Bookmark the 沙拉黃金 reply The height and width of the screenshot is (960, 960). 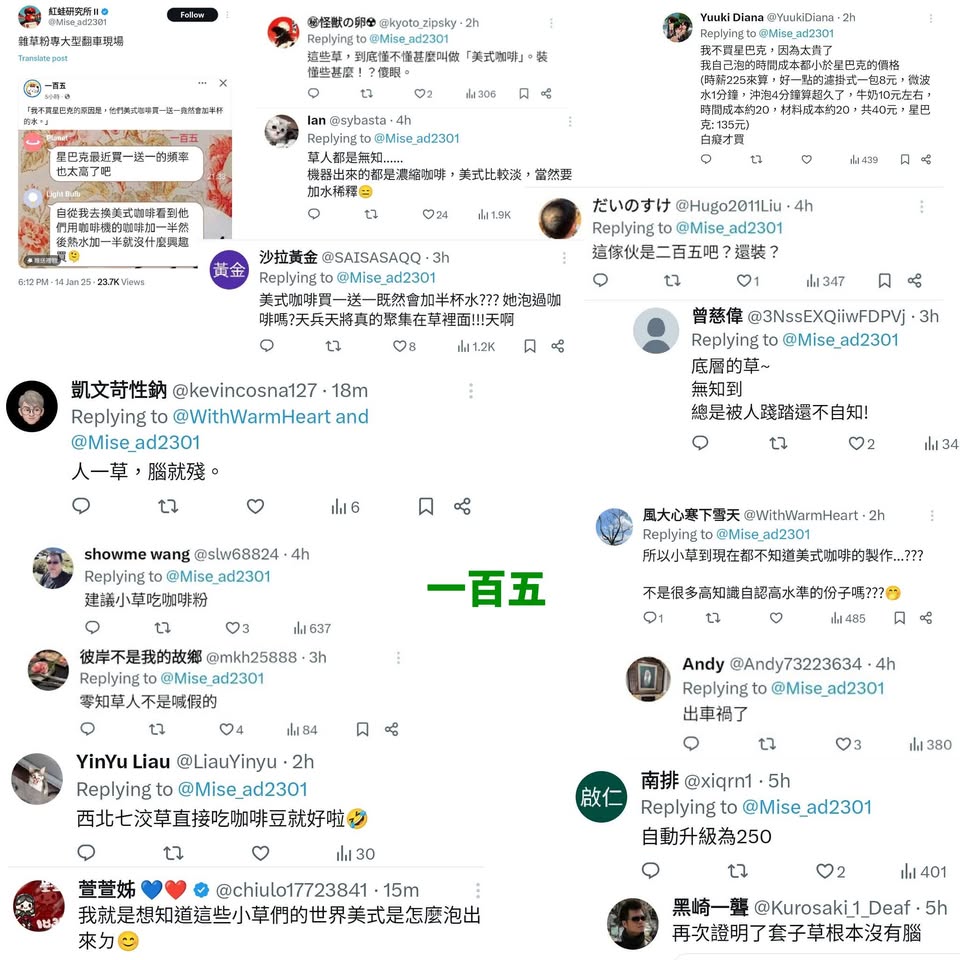(530, 347)
